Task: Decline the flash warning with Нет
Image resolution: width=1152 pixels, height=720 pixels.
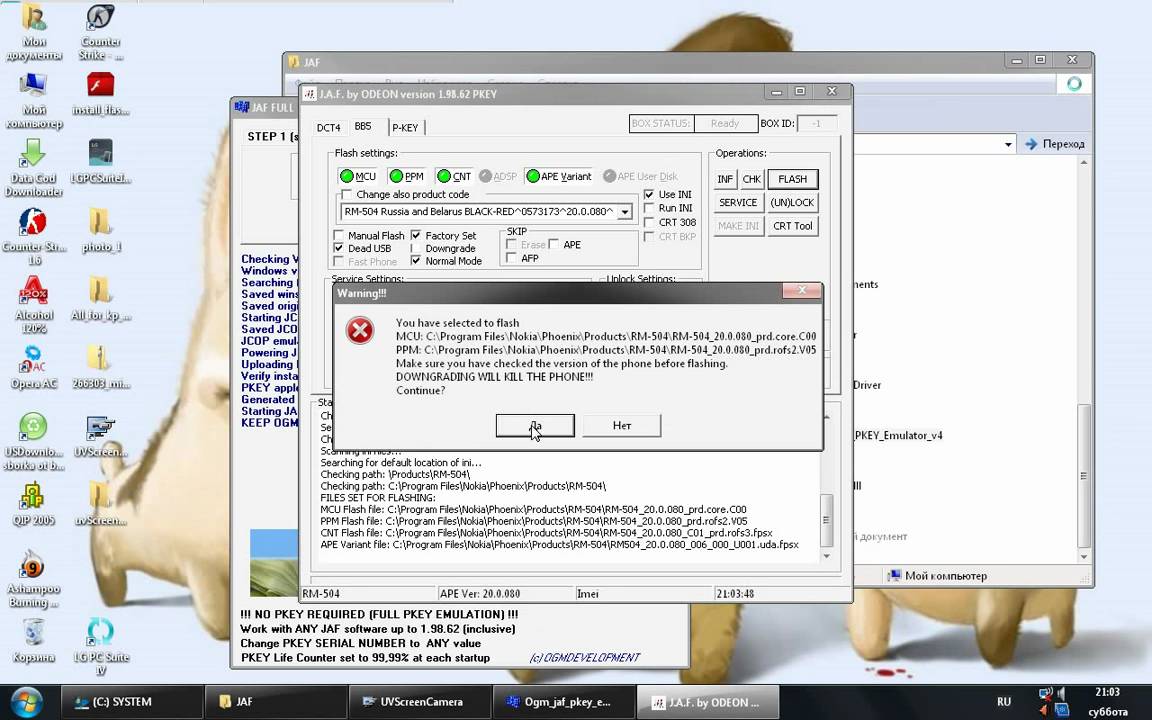Action: tap(622, 425)
